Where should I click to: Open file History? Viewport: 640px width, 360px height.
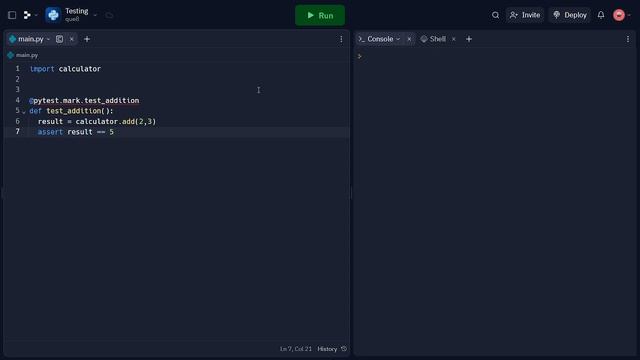pyautogui.click(x=327, y=349)
